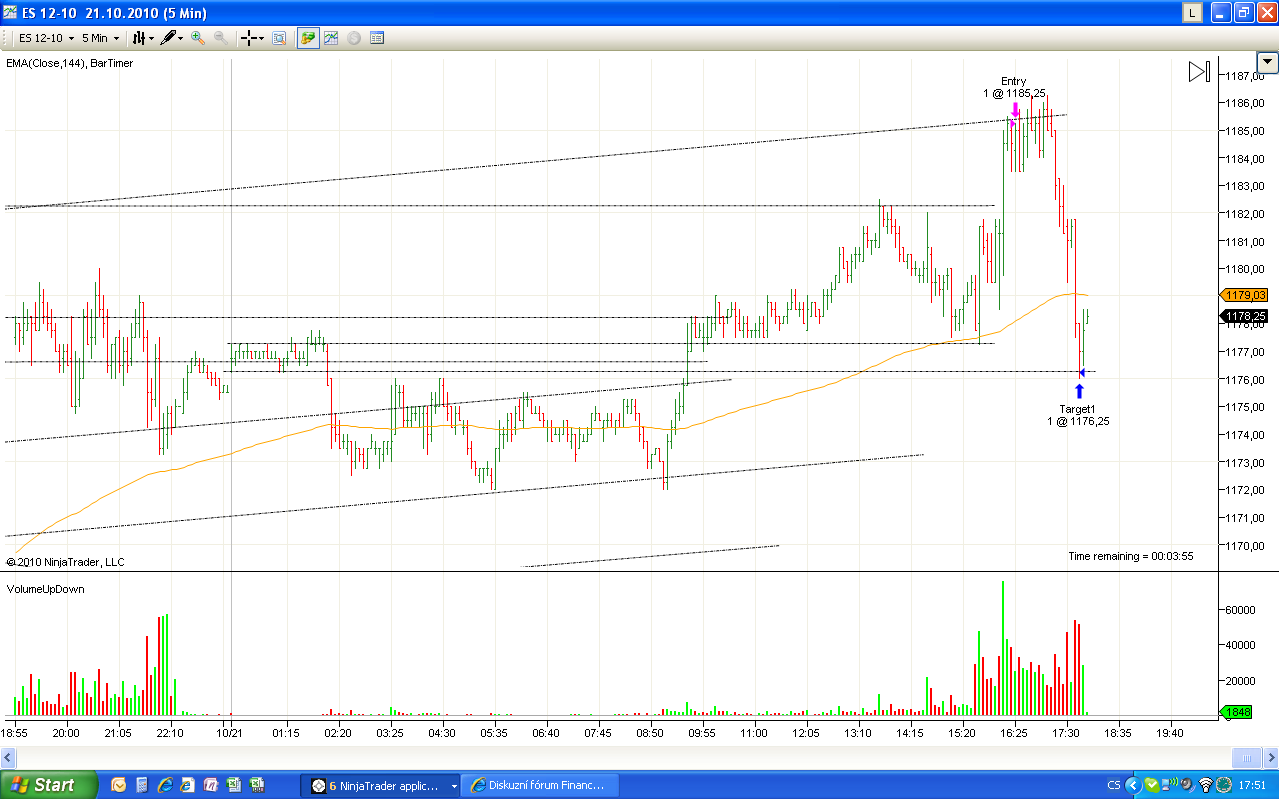Open the drawing tools pencil dropdown
Viewport: 1279px width, 799px height.
coord(172,38)
